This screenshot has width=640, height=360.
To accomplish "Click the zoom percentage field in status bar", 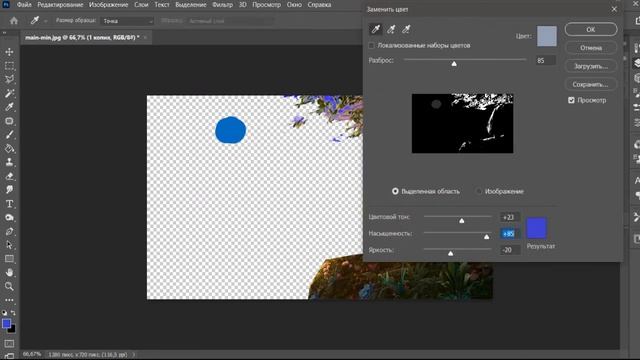I will pos(32,355).
